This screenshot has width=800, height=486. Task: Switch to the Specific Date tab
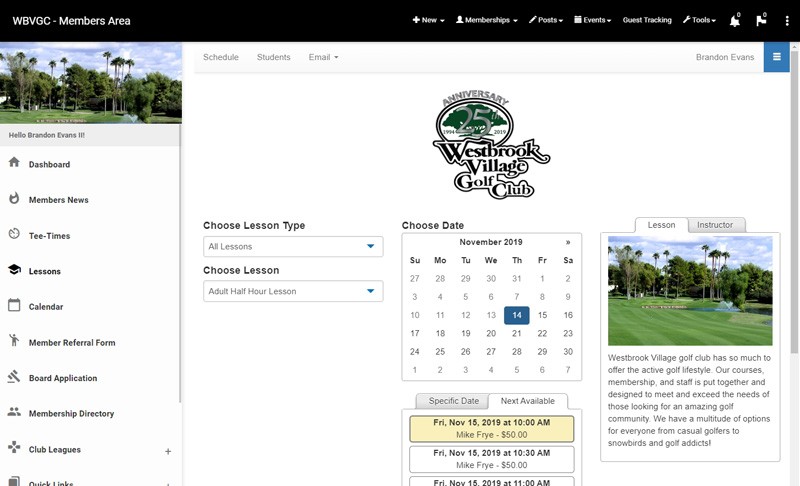[x=452, y=401]
